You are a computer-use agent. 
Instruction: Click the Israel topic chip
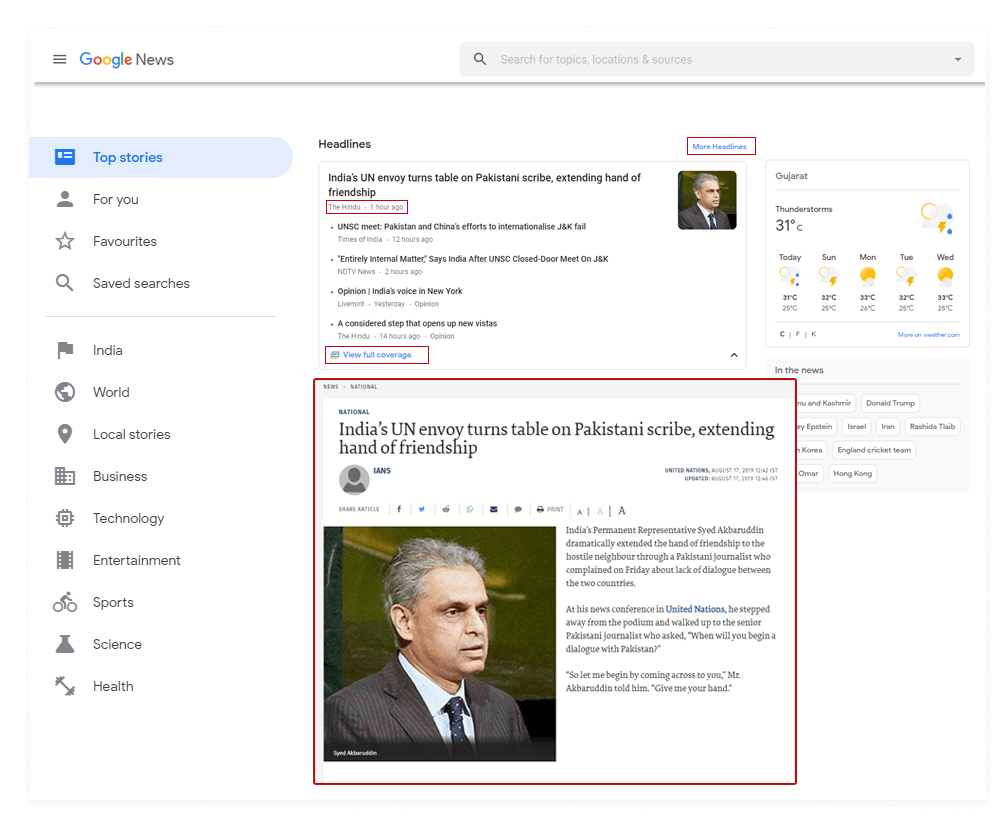coord(857,426)
